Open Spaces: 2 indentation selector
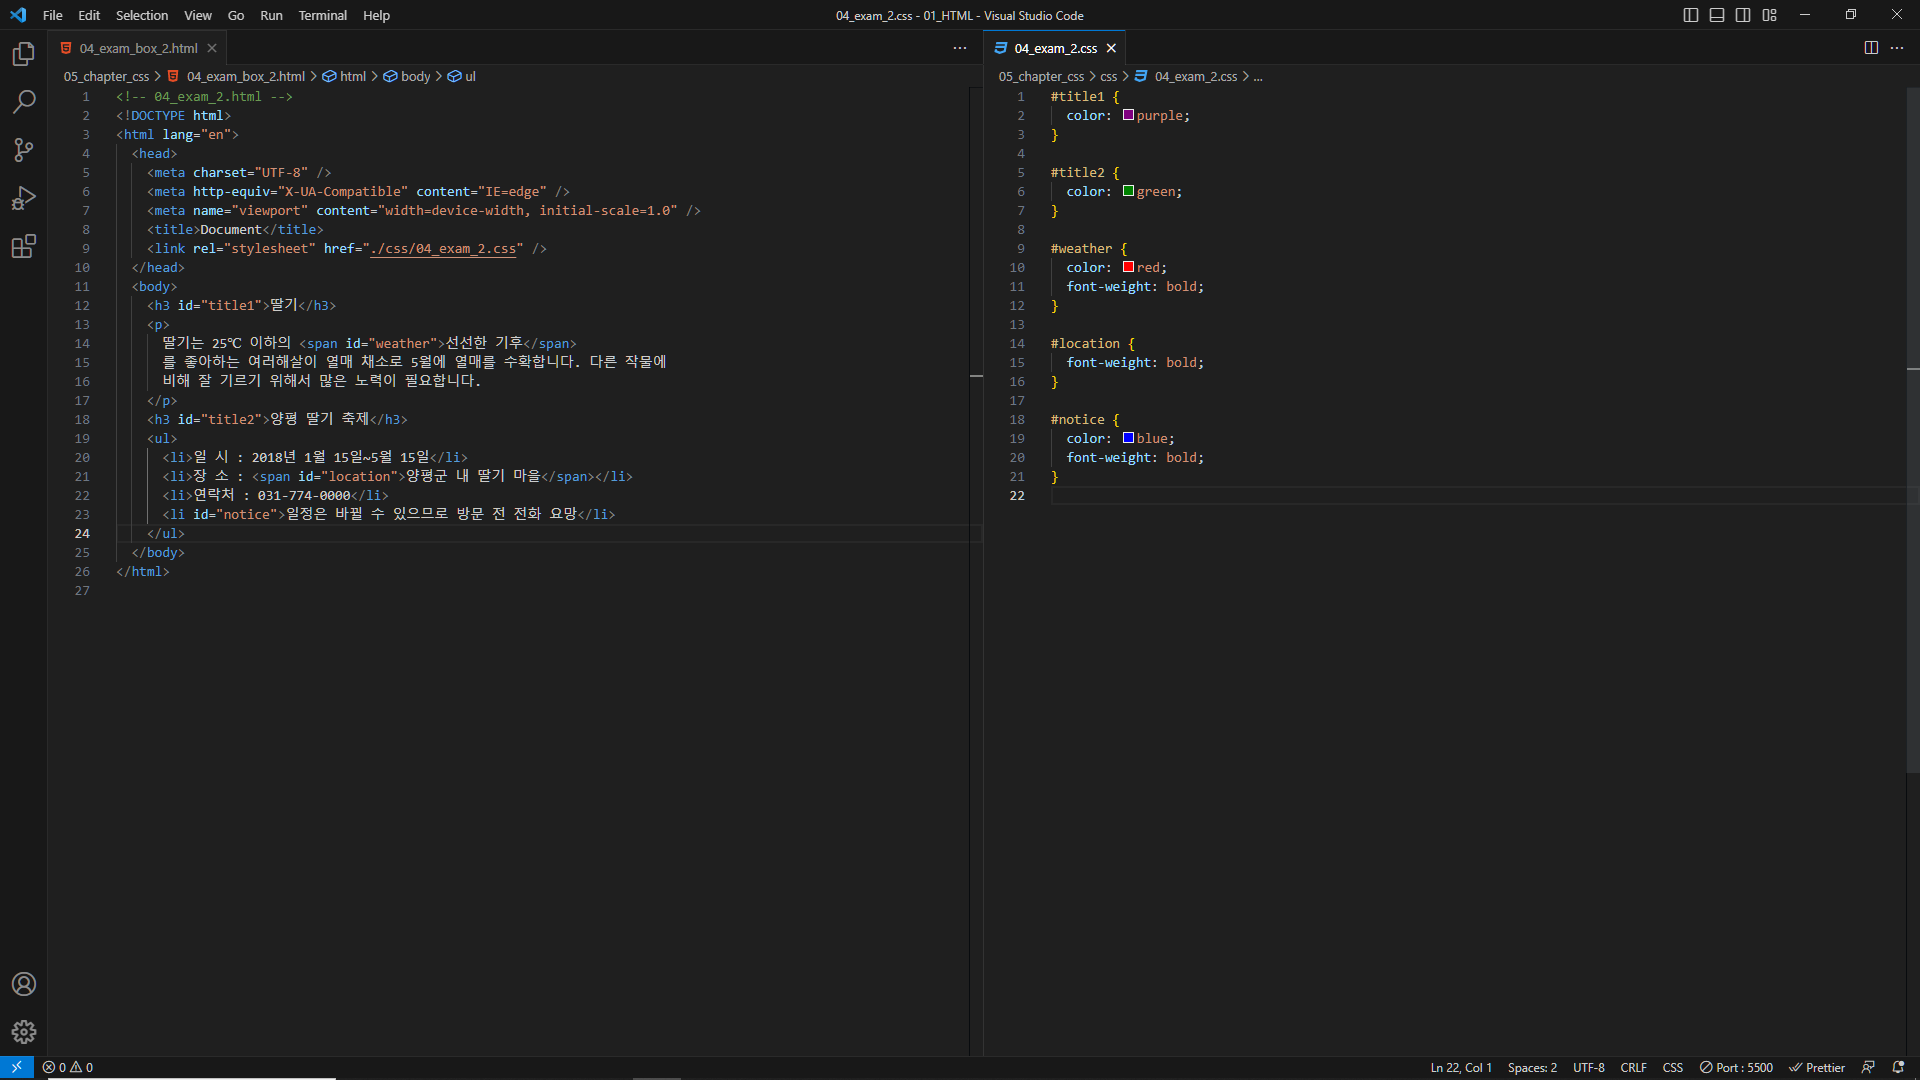Screen dimensions: 1920x1080 coord(1532,1067)
